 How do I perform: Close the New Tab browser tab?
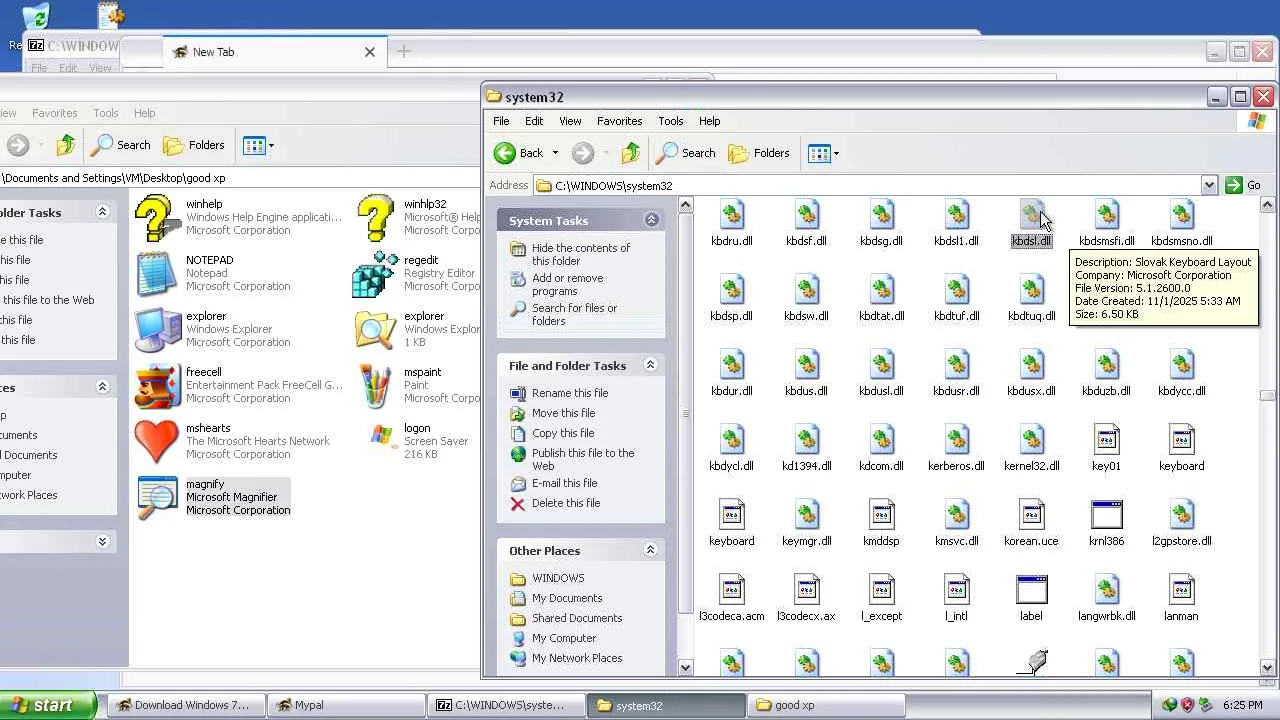(370, 52)
